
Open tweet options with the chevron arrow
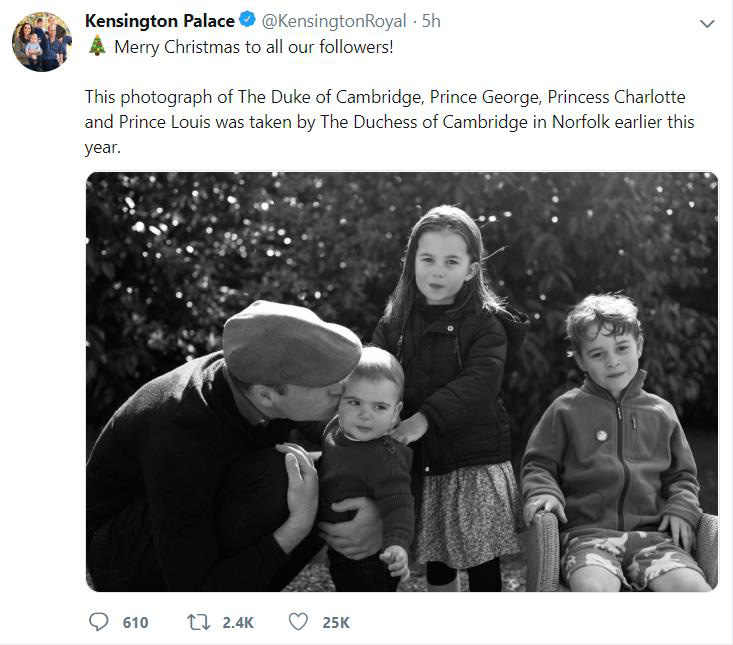pyautogui.click(x=707, y=23)
